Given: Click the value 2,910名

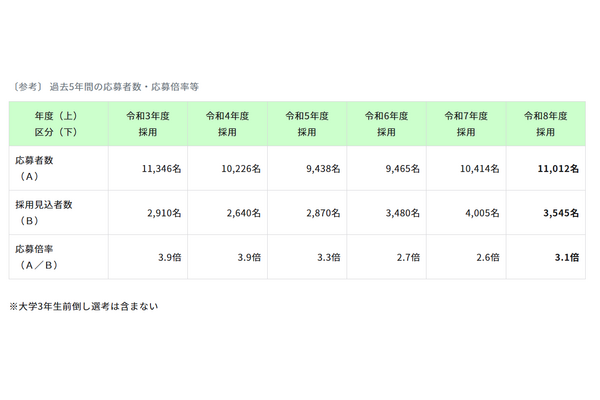Looking at the screenshot, I should 164,213.
